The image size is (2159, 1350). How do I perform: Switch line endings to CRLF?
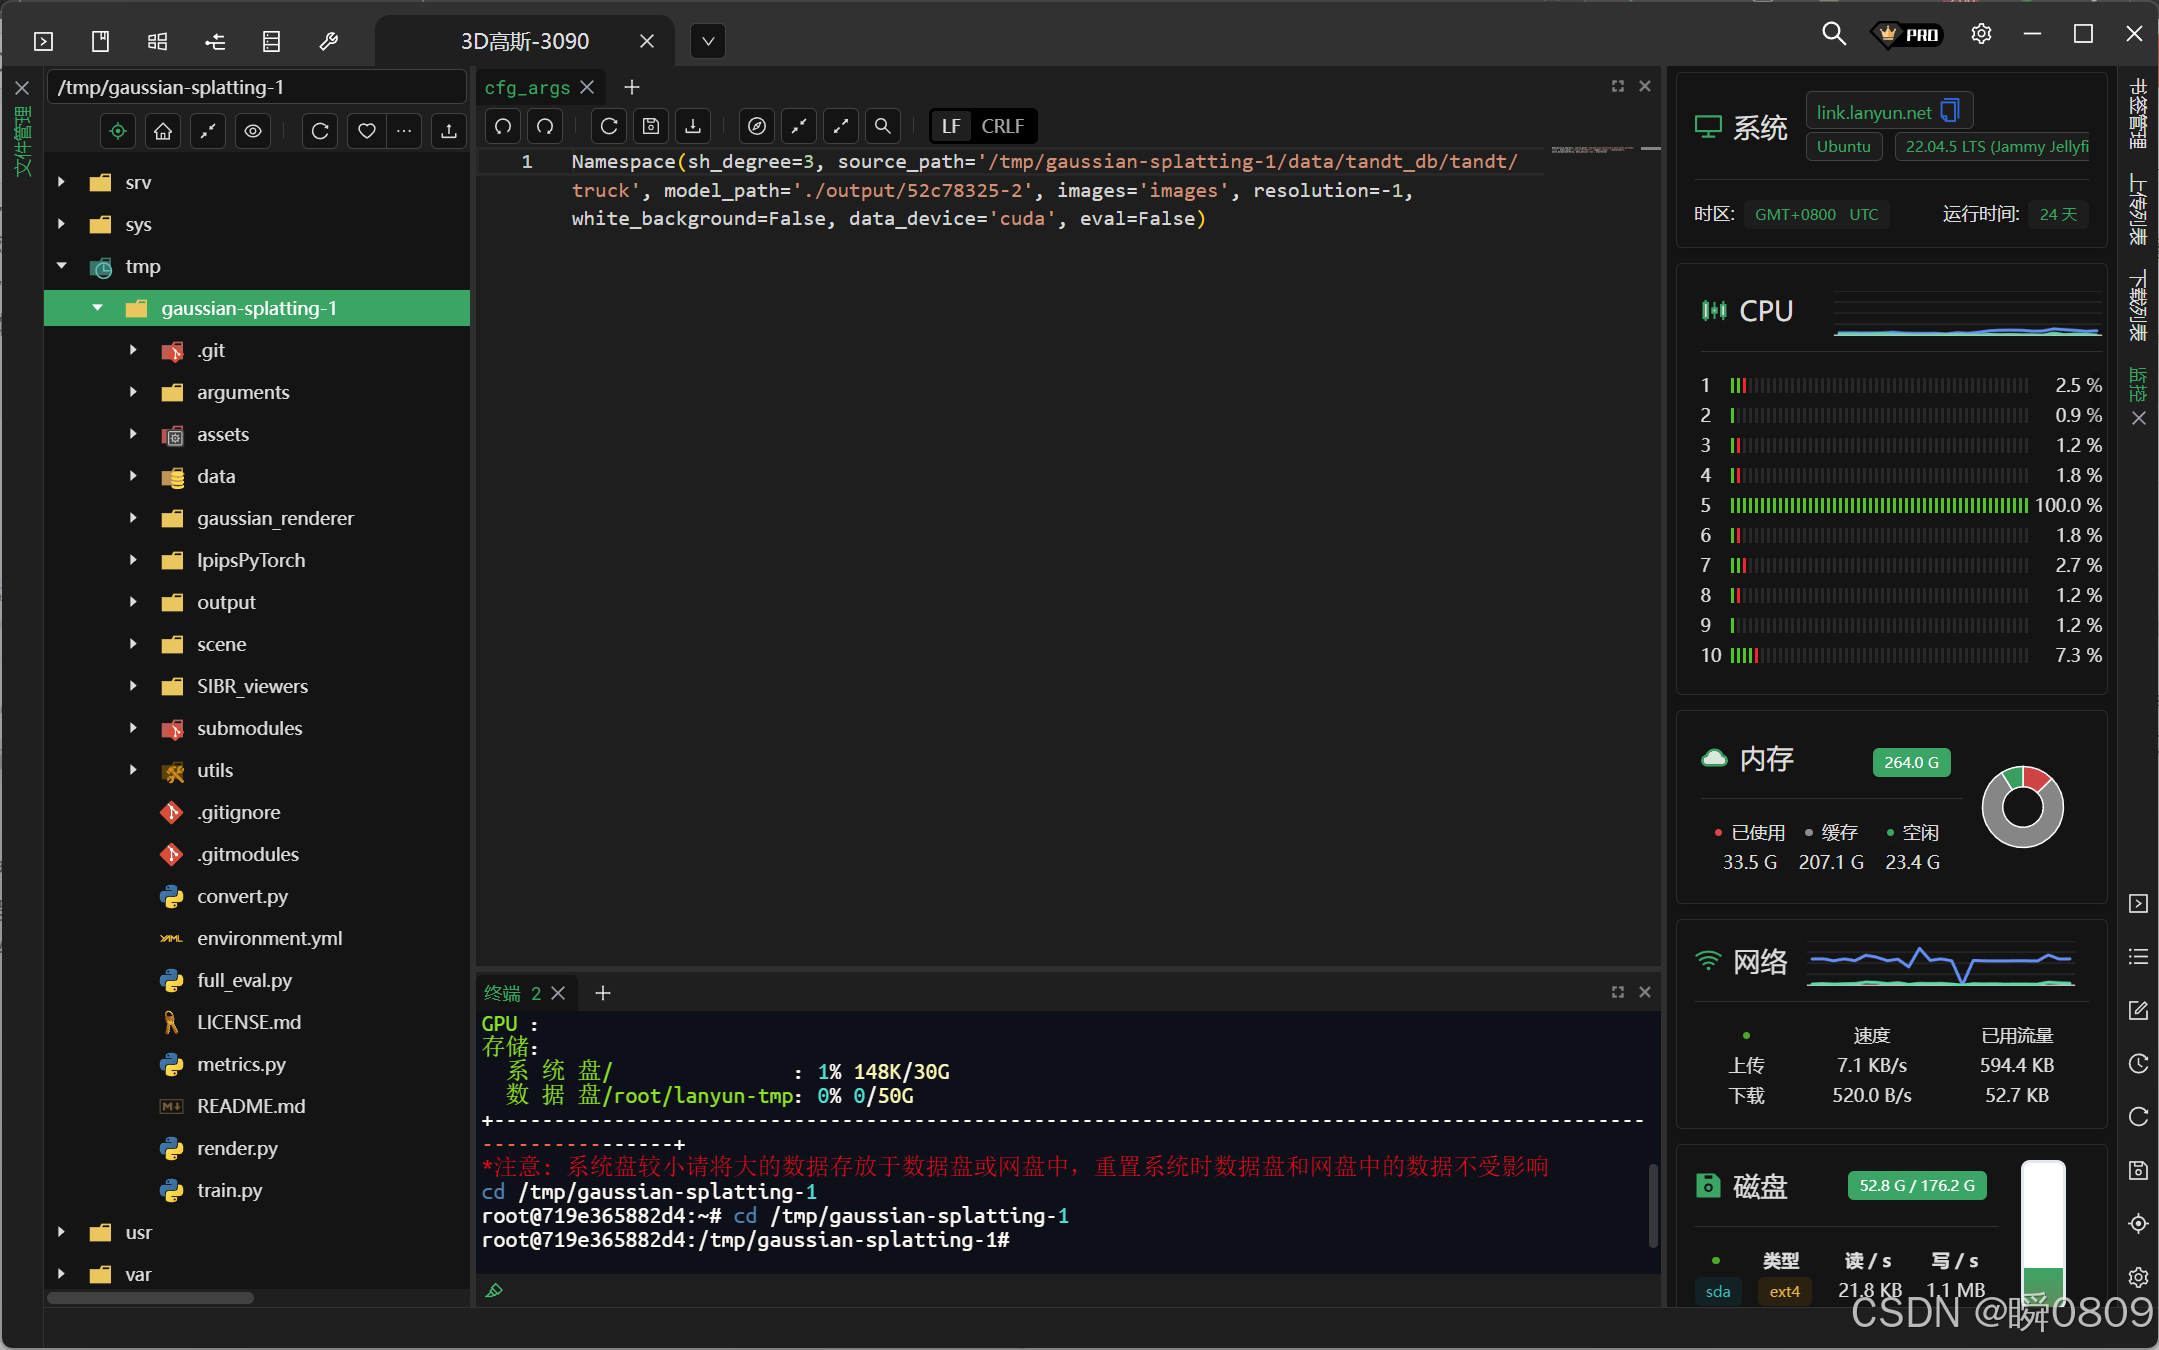coord(1002,126)
